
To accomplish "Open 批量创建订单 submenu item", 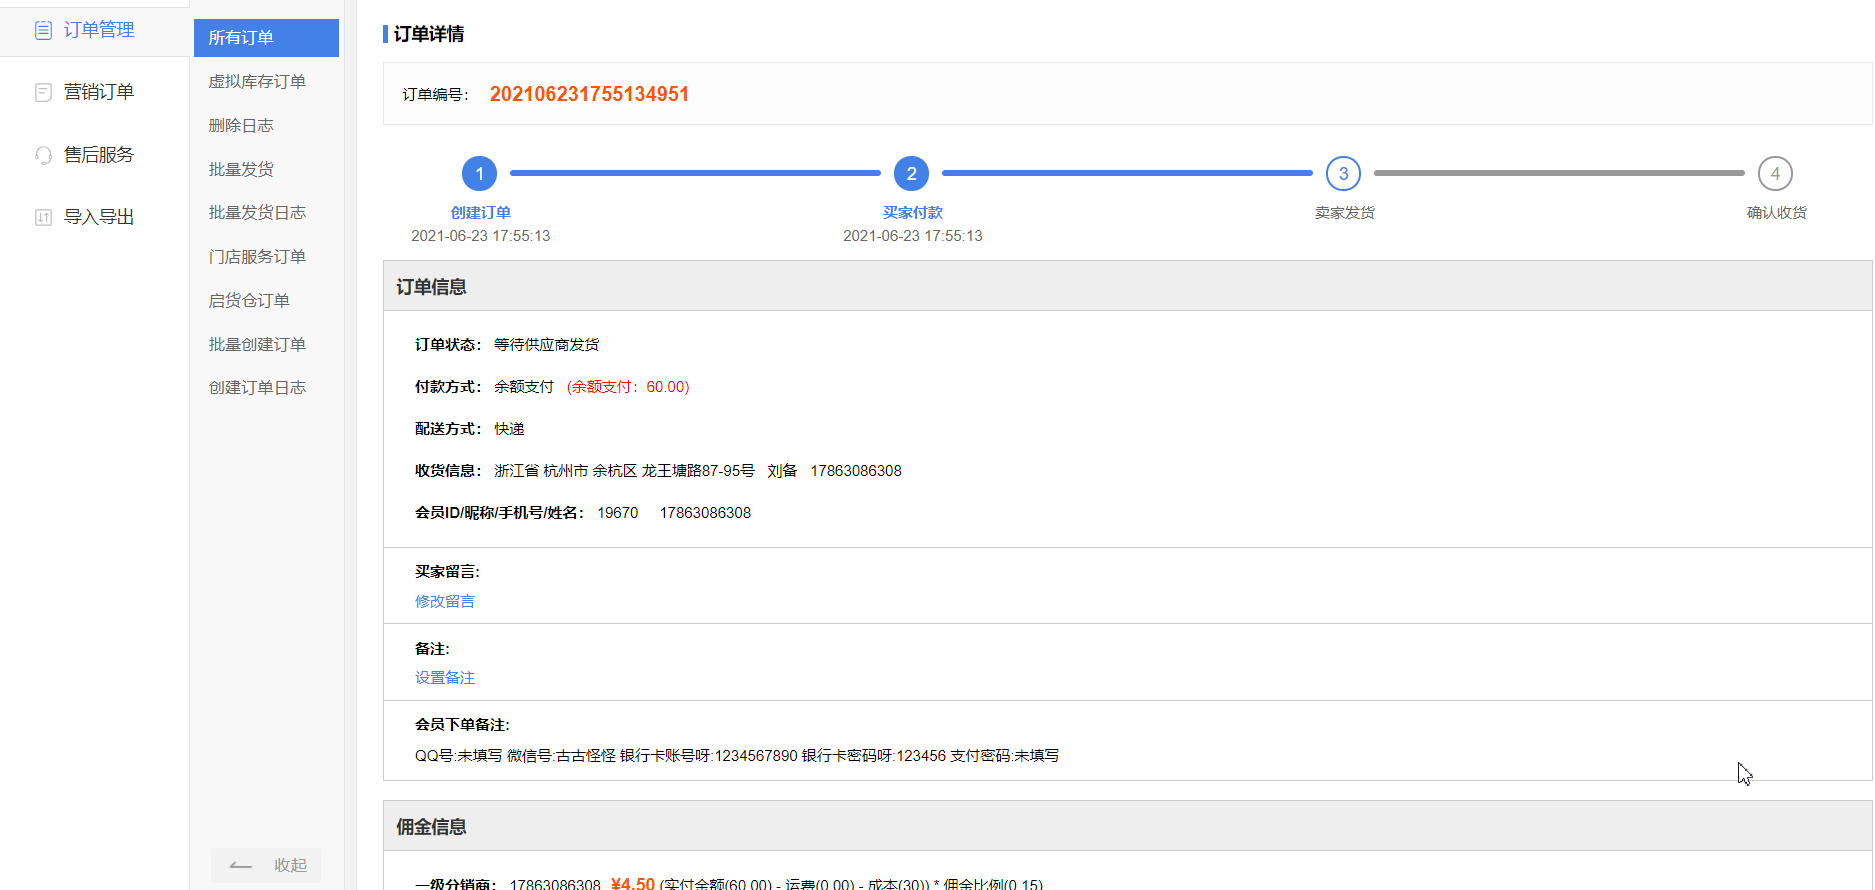I will click(x=257, y=345).
